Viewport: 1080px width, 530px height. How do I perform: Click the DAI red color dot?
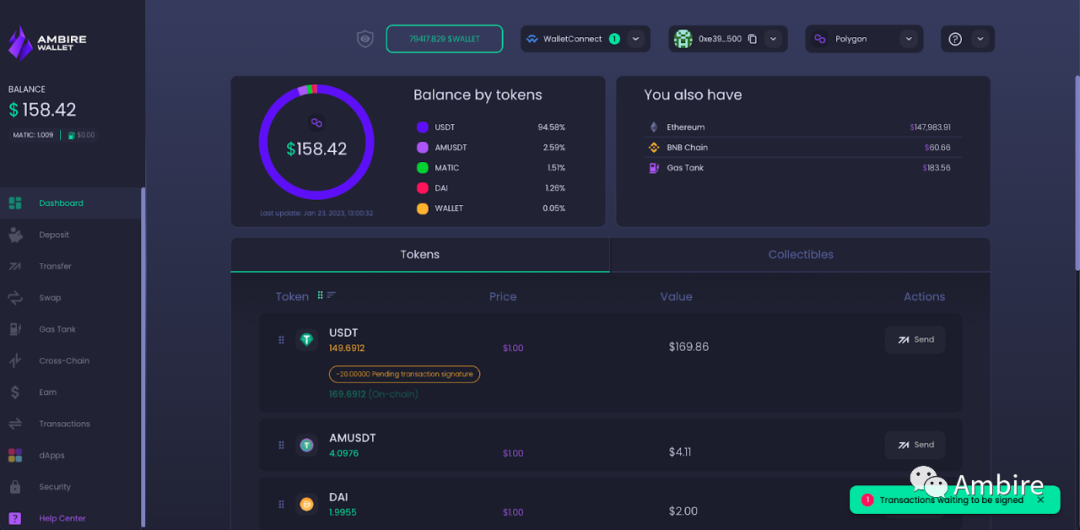[422, 188]
